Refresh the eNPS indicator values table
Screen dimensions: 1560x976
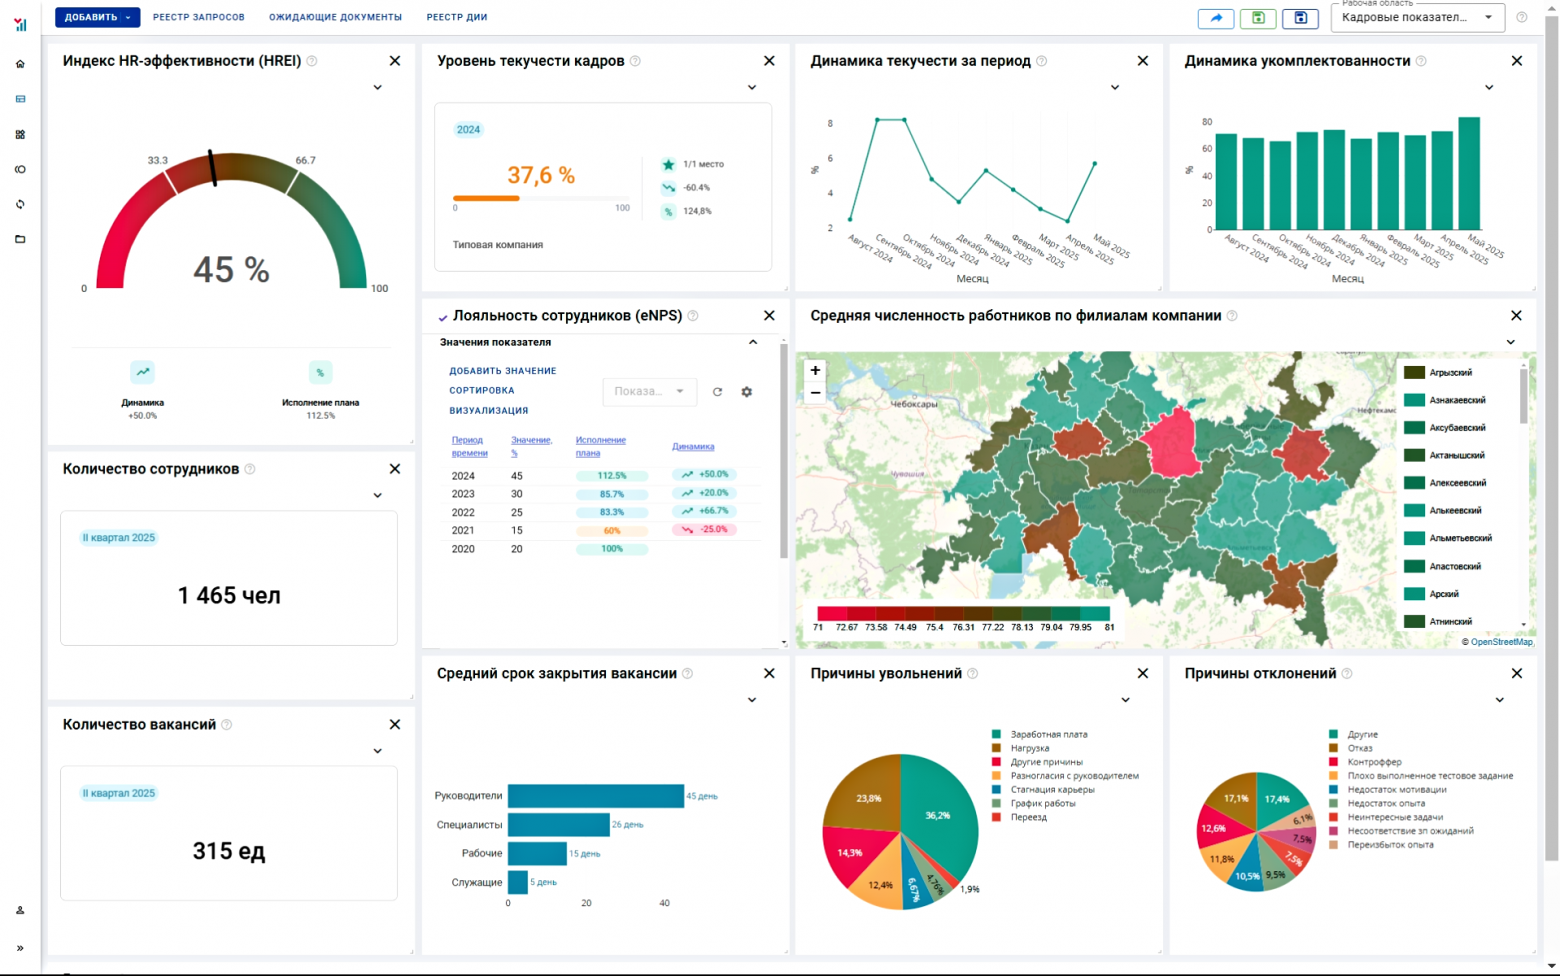click(x=717, y=392)
